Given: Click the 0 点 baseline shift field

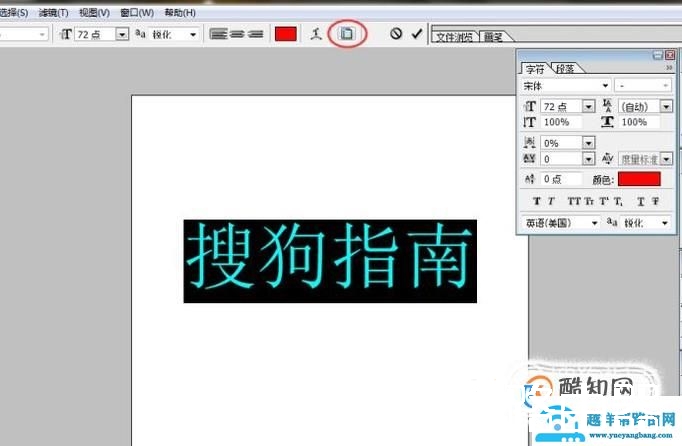Looking at the screenshot, I should (x=562, y=179).
